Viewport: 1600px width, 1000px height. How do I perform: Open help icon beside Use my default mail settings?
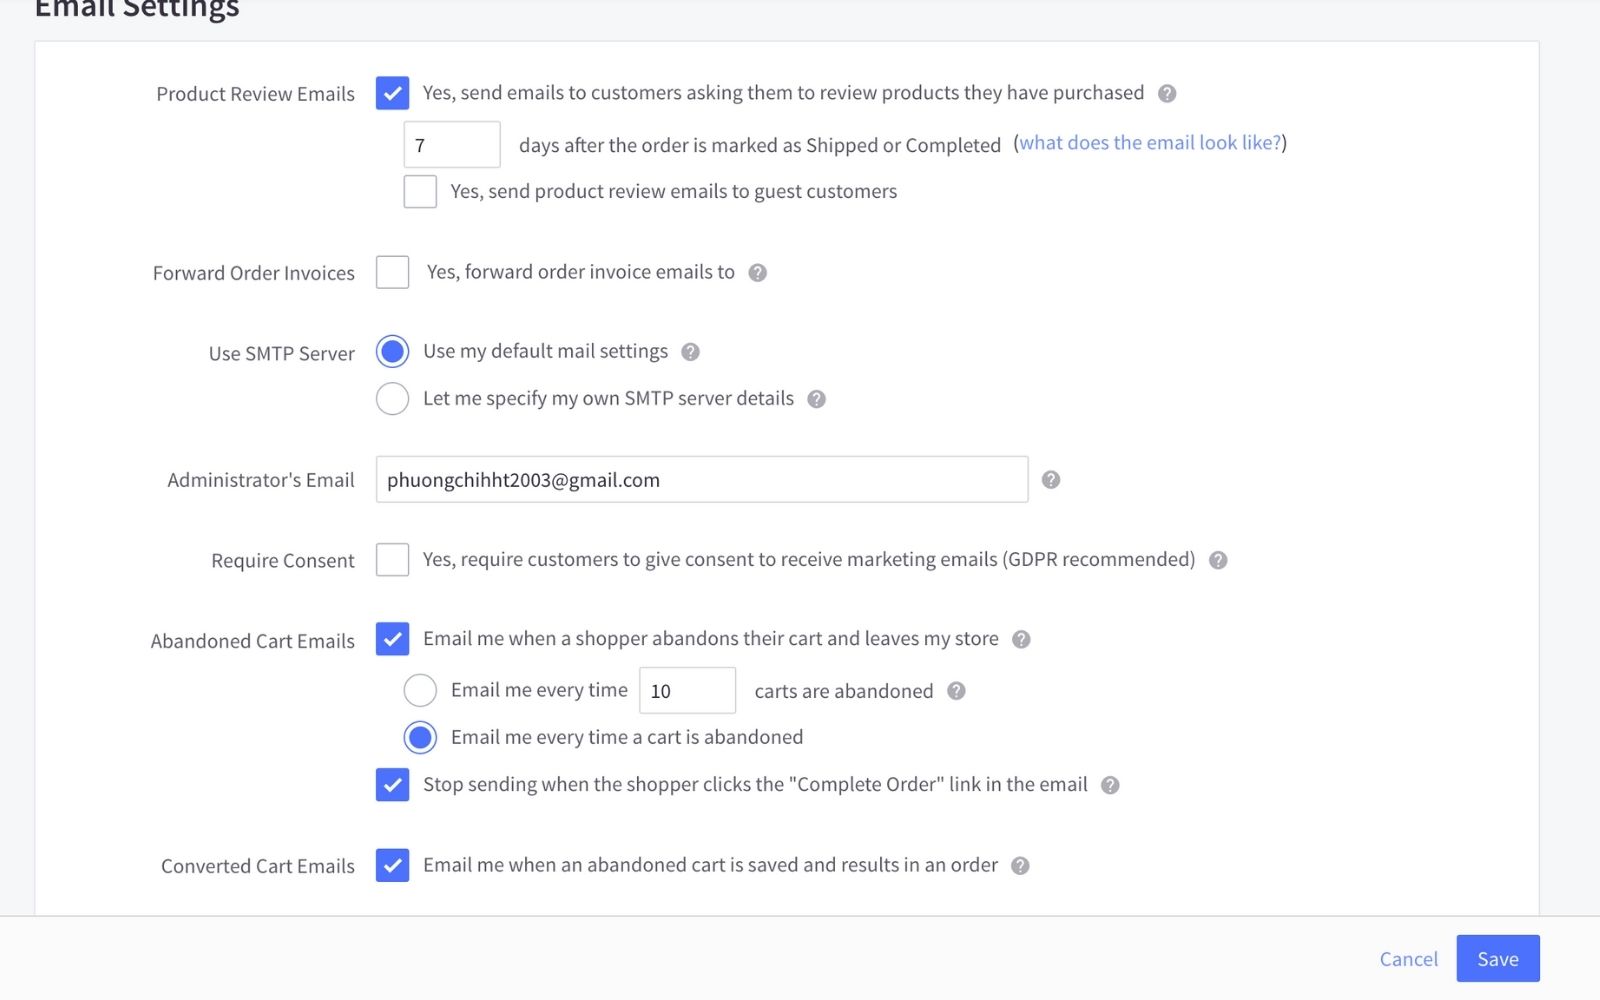click(690, 352)
